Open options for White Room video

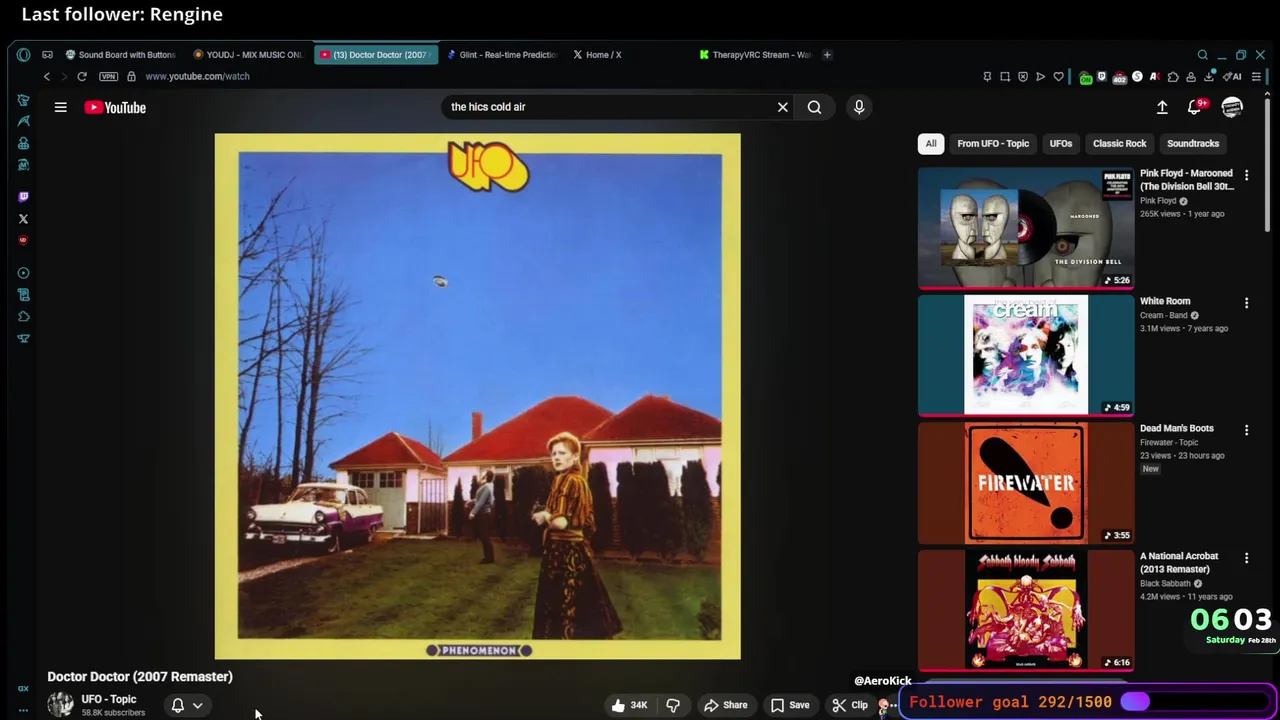click(x=1246, y=302)
